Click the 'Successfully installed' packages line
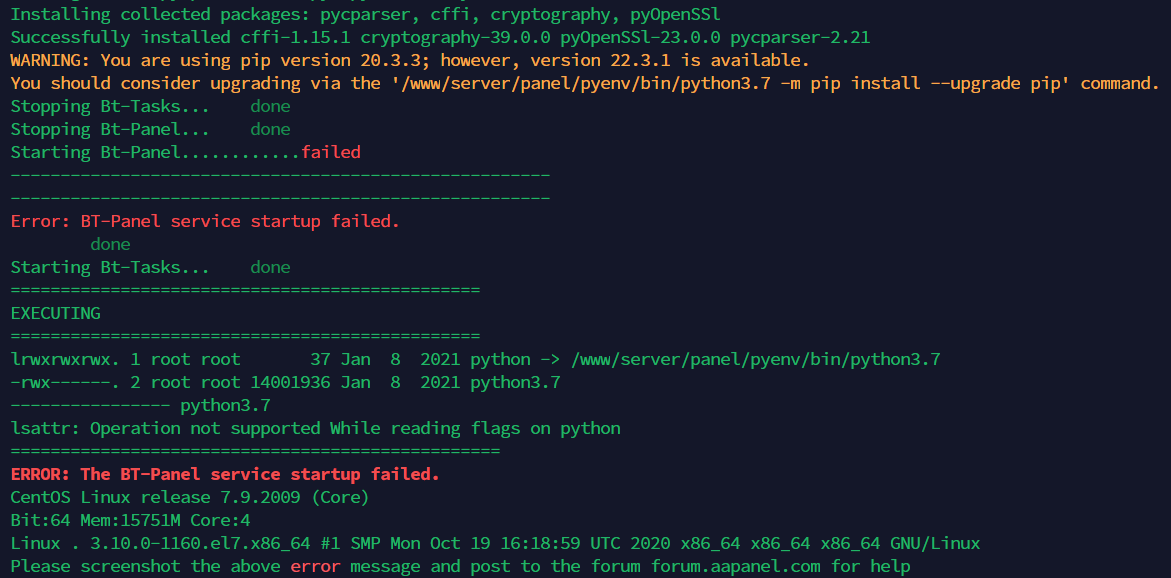This screenshot has height=578, width=1171. pyautogui.click(x=440, y=38)
